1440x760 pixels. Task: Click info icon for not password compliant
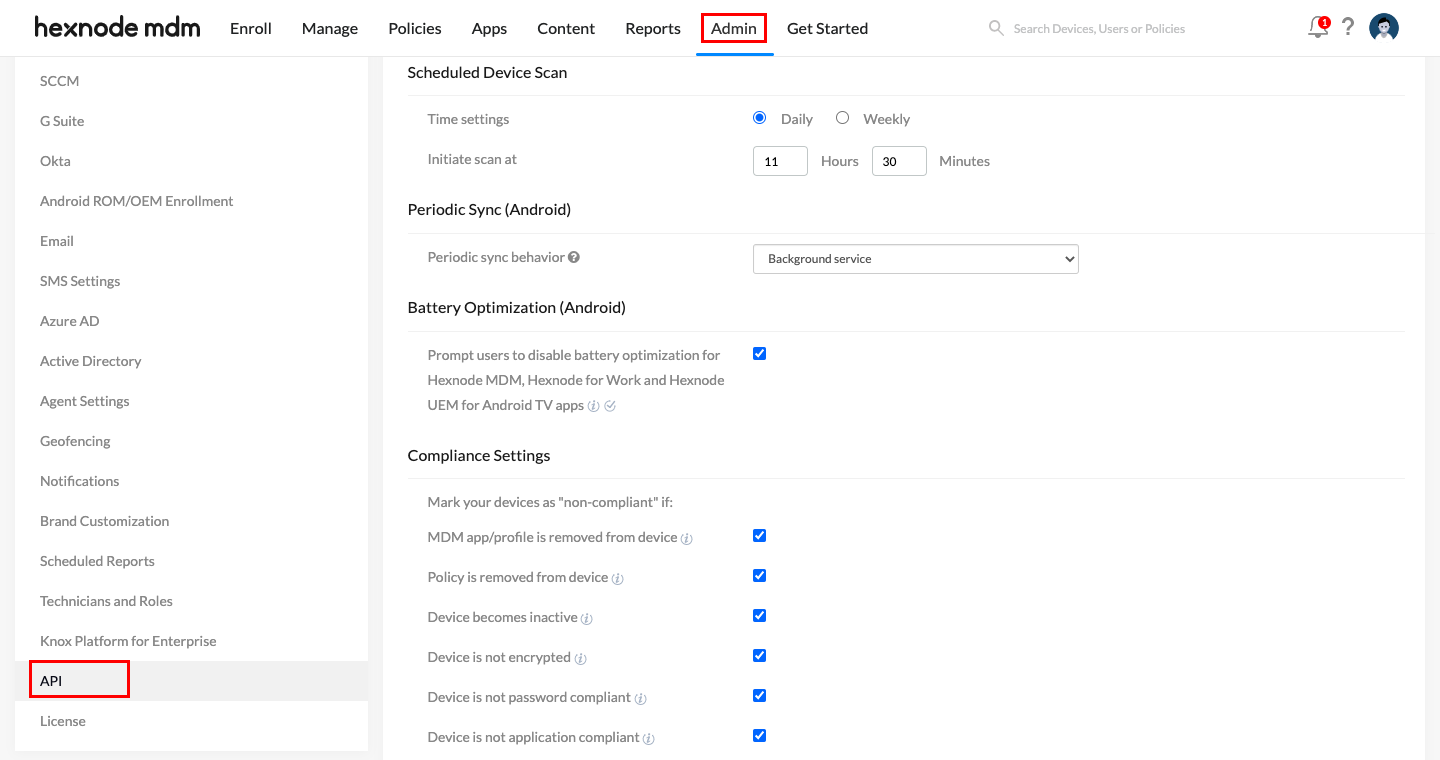[640, 698]
